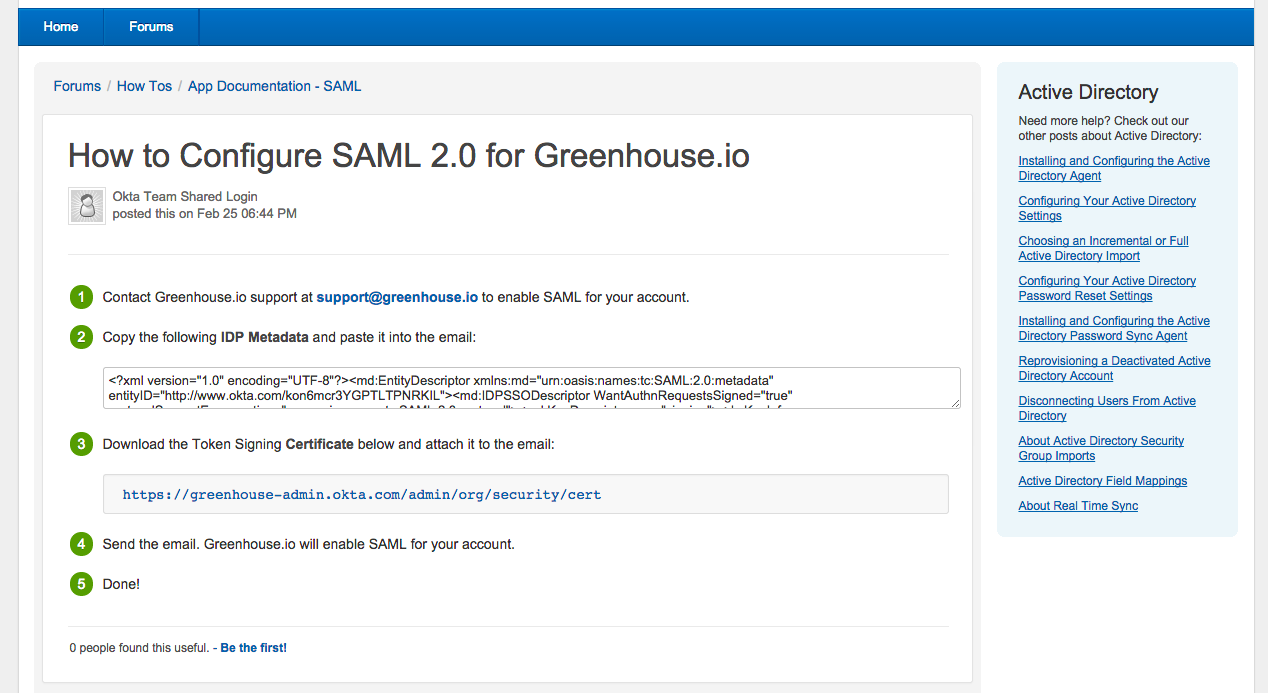Open the Home tab in the navigation bar
The height and width of the screenshot is (693, 1268).
click(61, 27)
